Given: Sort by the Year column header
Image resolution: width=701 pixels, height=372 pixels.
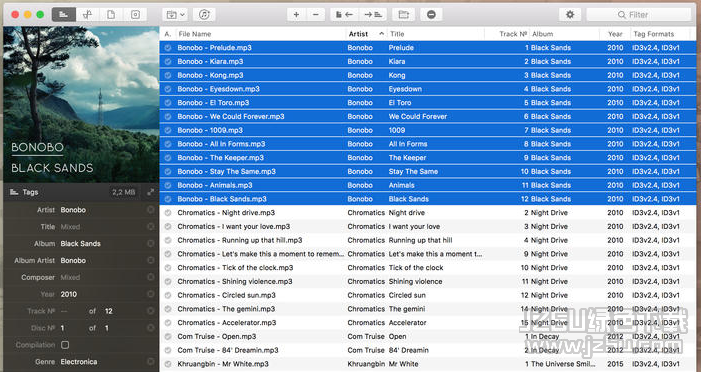Looking at the screenshot, I should click(x=615, y=34).
